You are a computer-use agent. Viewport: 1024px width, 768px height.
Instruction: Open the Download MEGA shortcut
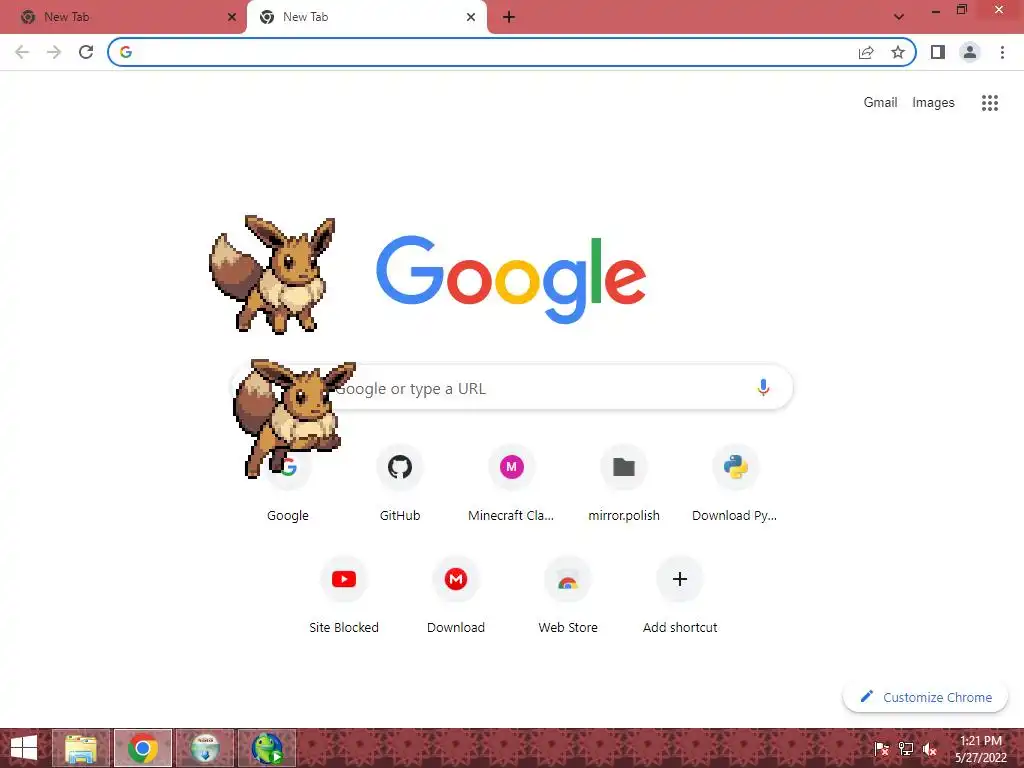[x=456, y=595]
